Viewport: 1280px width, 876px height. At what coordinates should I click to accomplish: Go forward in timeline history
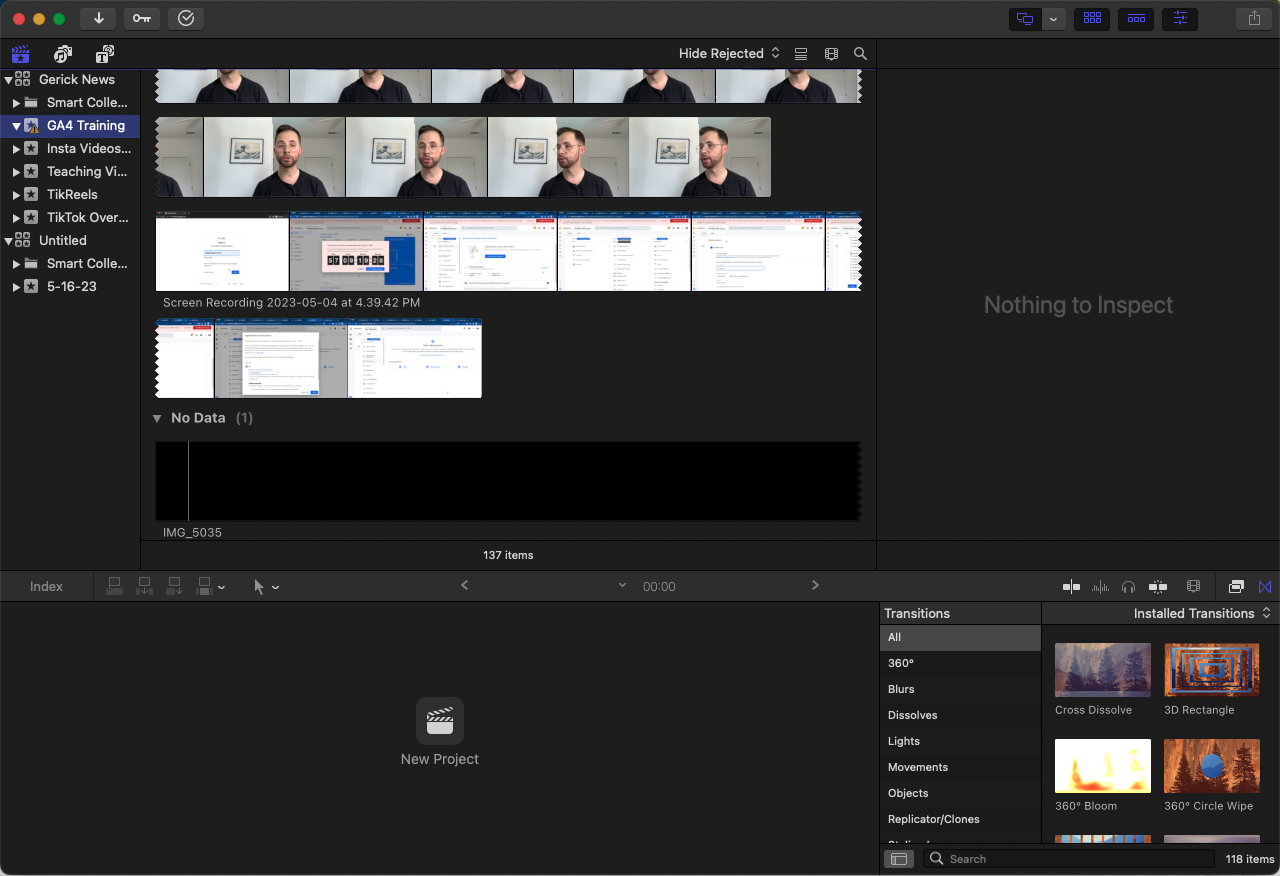815,586
